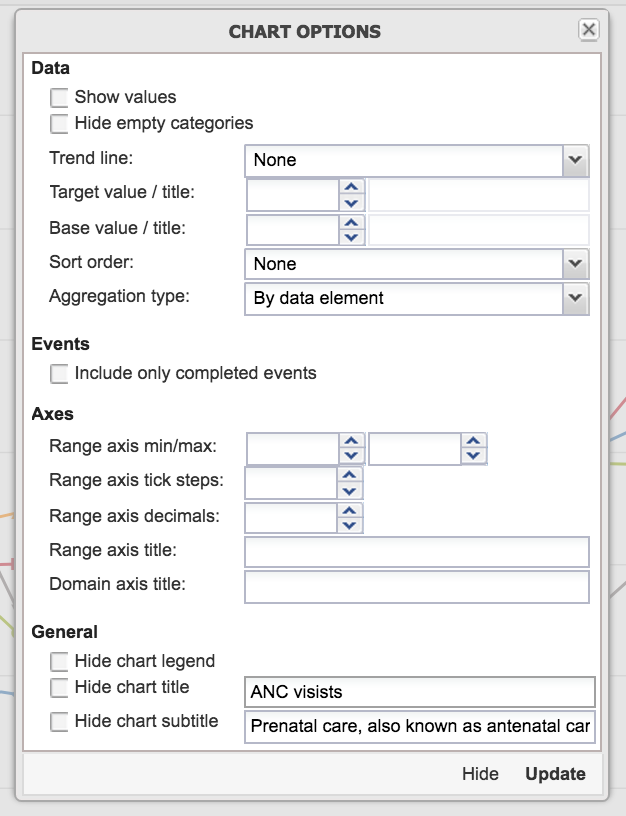Decrease Range axis decimals value

[x=350, y=525]
